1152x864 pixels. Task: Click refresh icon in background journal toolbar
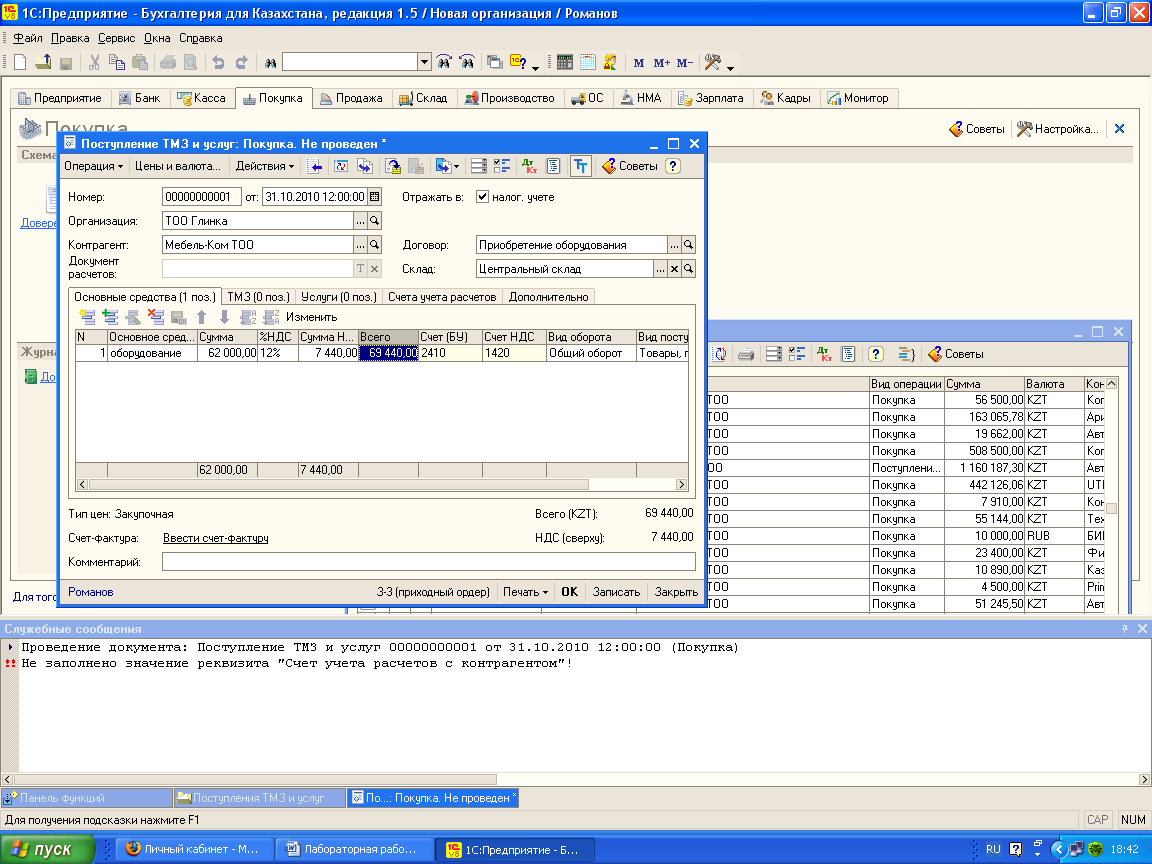coord(720,354)
